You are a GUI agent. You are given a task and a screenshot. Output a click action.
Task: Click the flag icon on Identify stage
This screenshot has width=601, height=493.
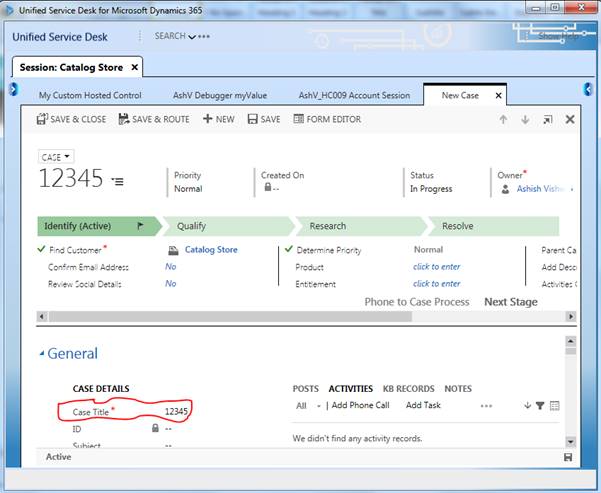pos(140,226)
